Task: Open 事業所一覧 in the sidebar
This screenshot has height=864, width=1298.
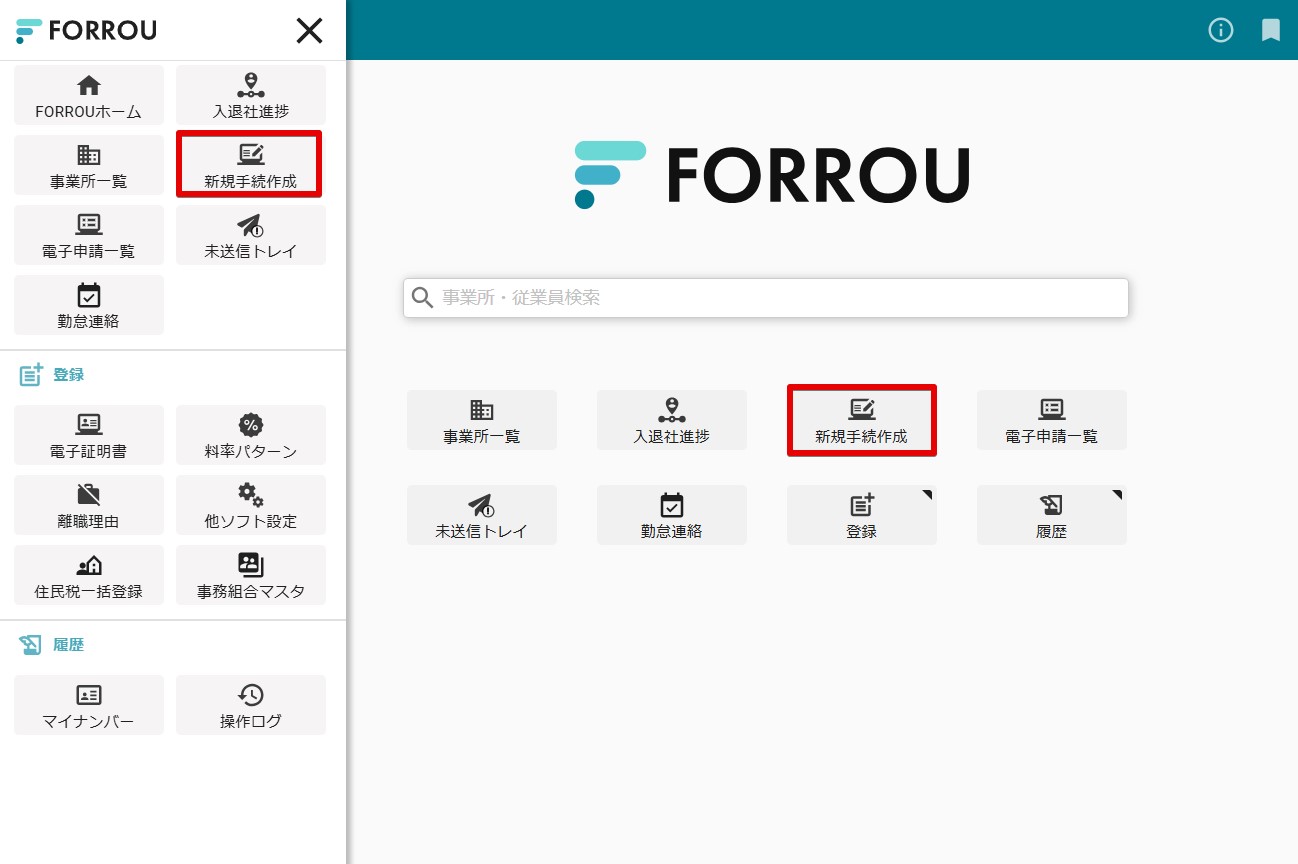Action: [x=89, y=165]
